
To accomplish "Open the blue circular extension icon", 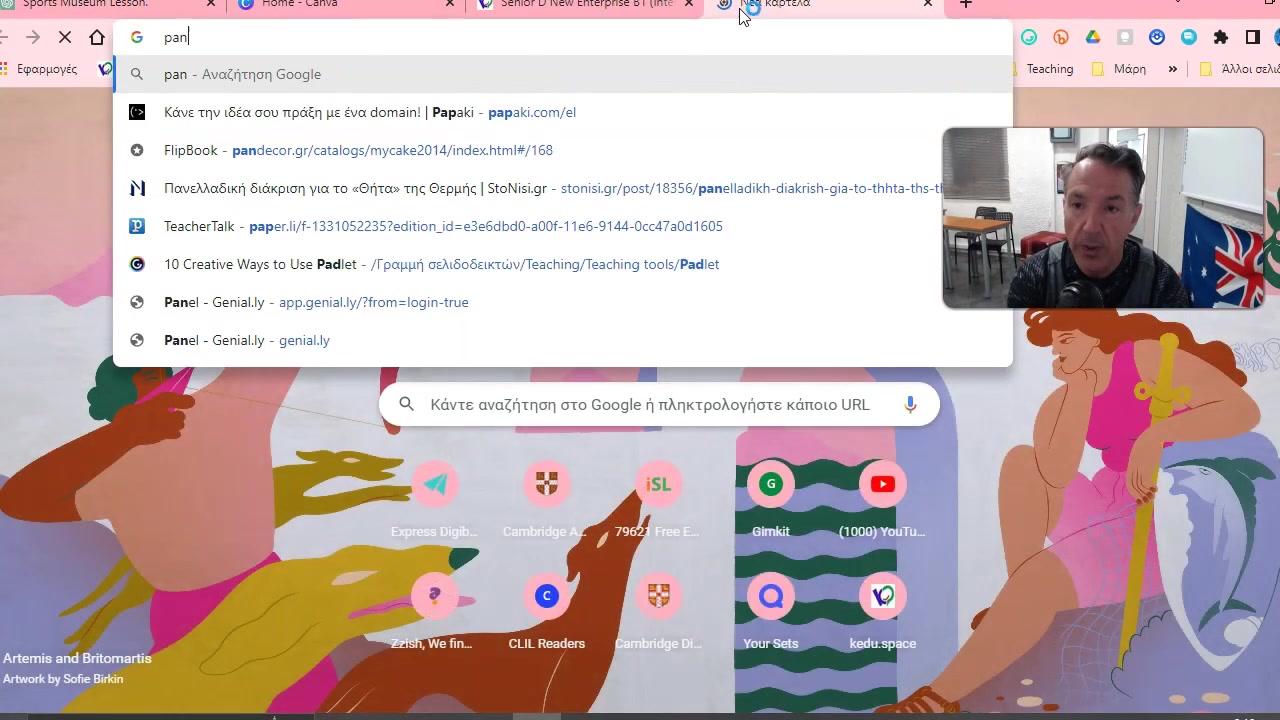I will point(1157,37).
